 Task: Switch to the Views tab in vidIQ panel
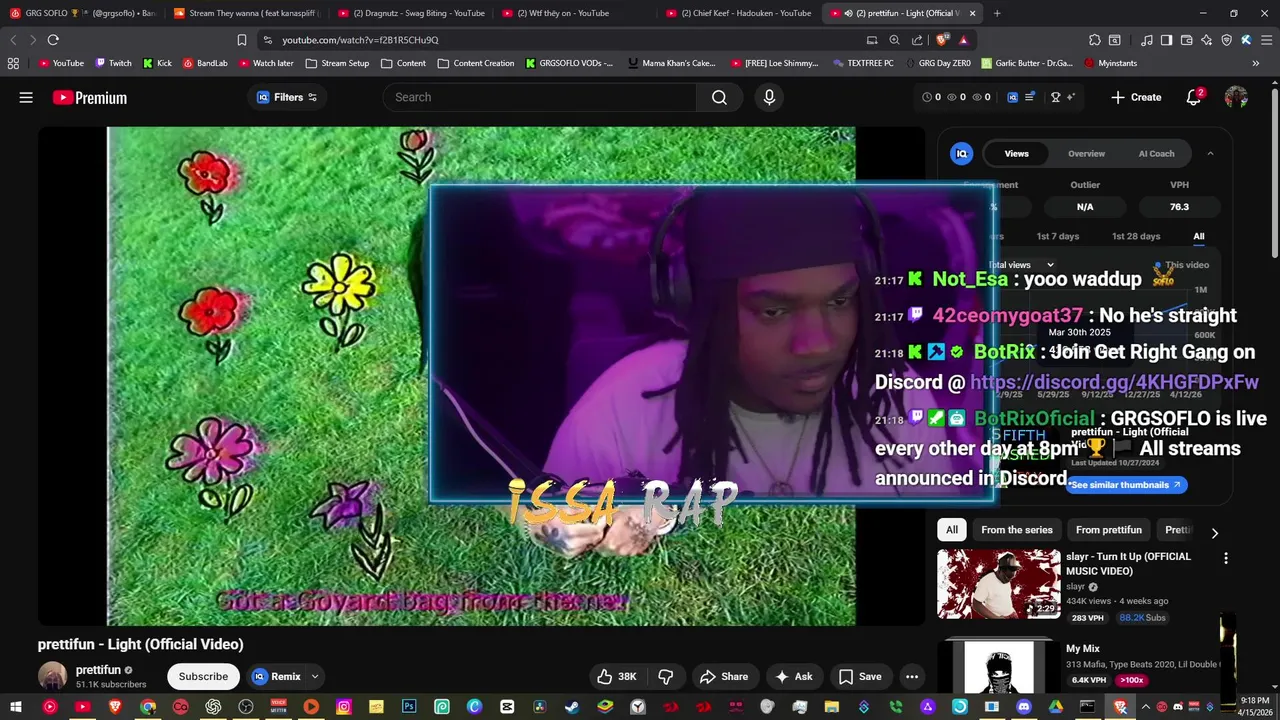[x=1016, y=153]
